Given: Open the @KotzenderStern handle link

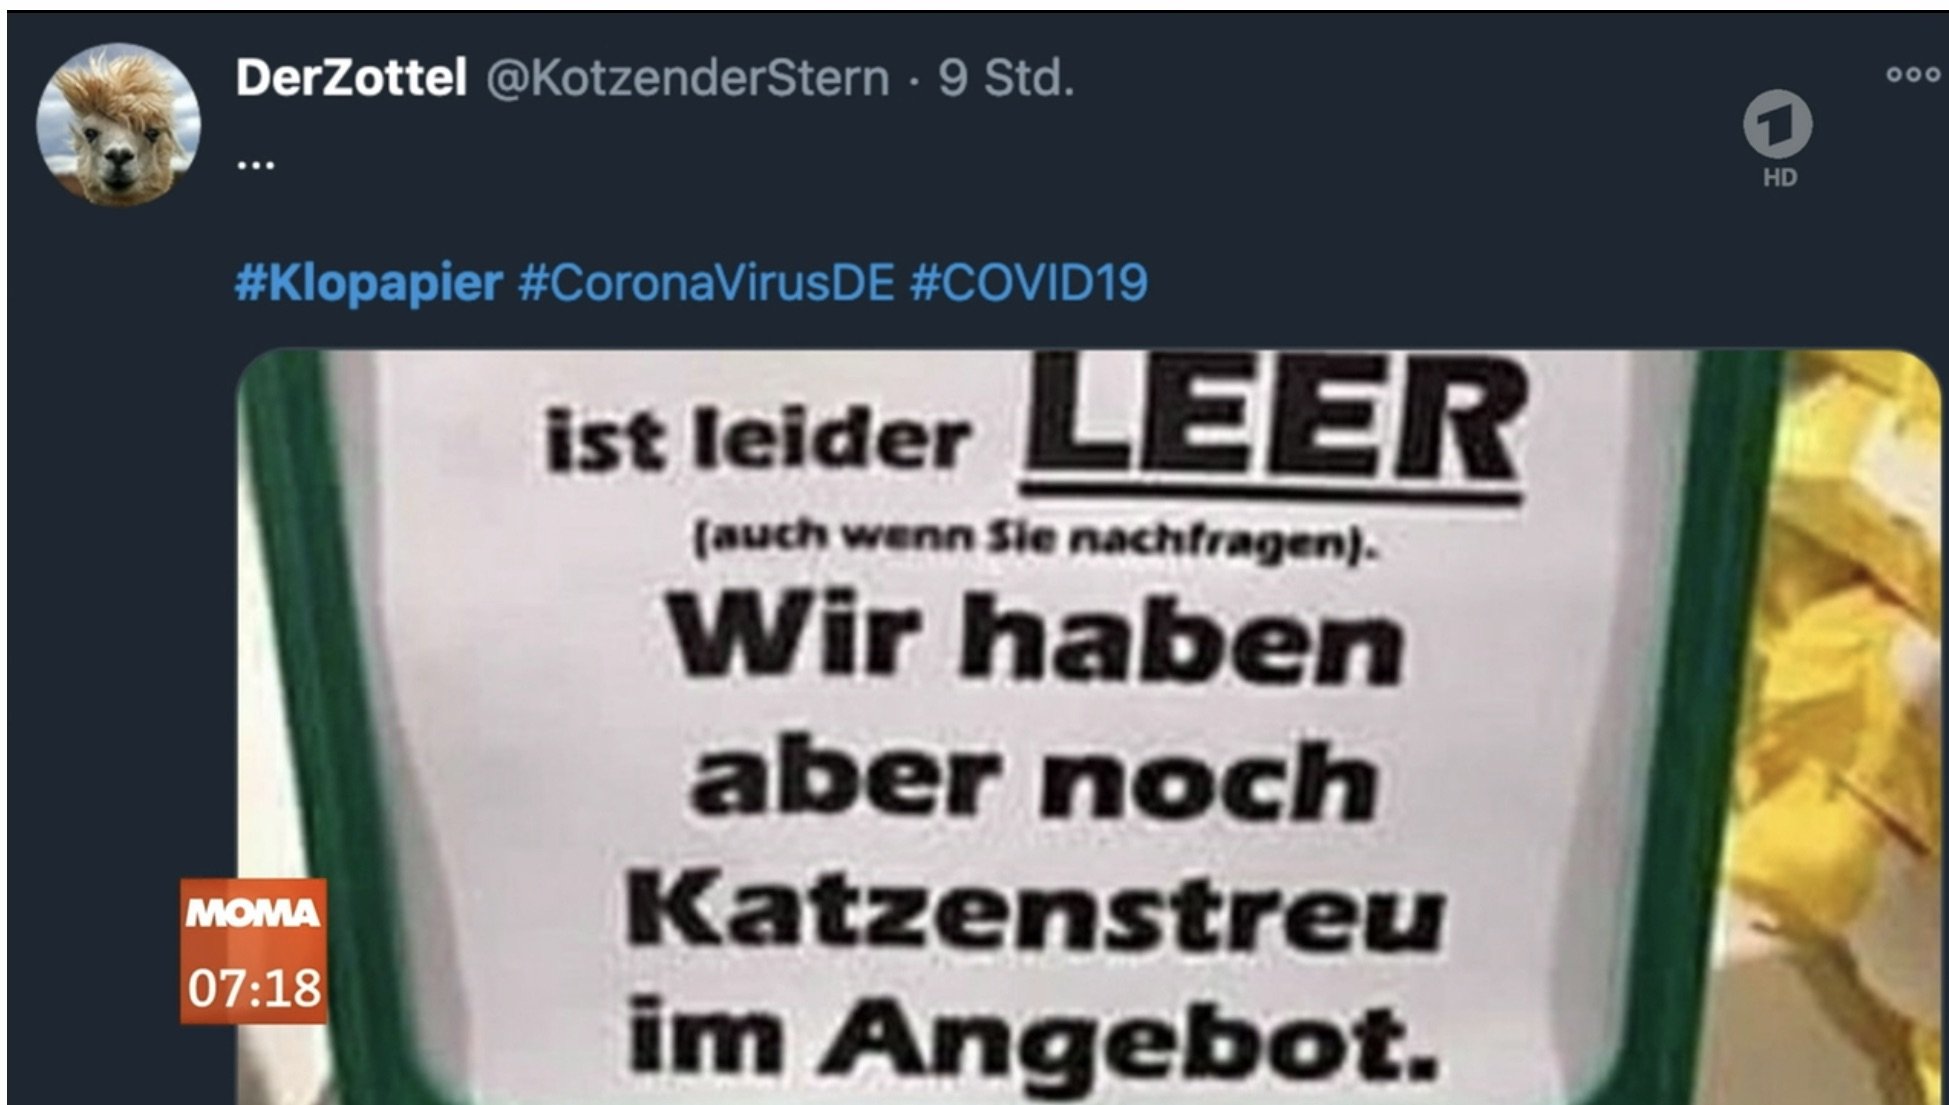Looking at the screenshot, I should tap(688, 77).
